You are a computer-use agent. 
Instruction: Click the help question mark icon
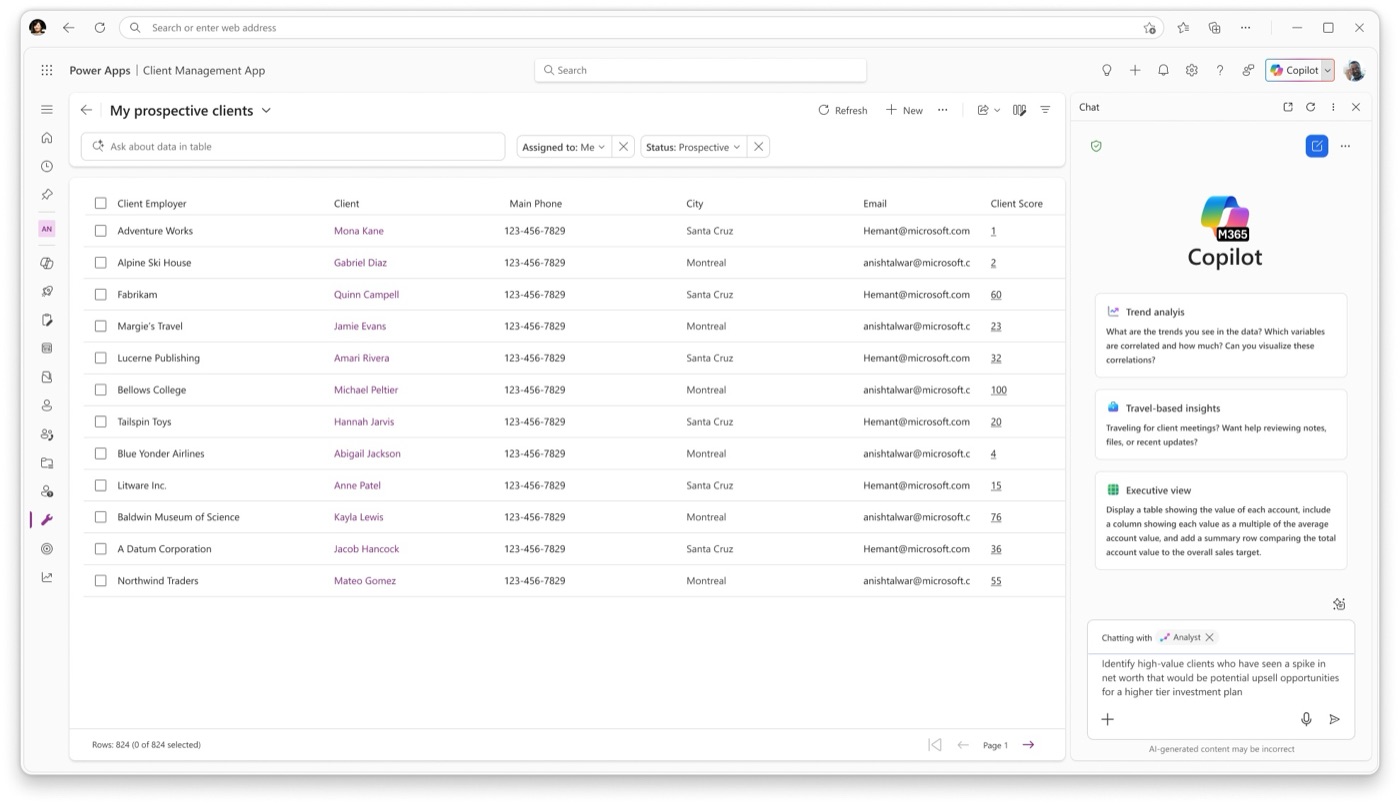tap(1219, 70)
